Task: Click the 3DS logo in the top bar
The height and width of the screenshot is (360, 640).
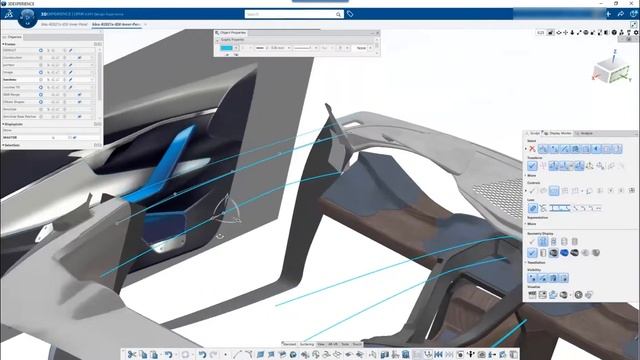Action: point(9,14)
